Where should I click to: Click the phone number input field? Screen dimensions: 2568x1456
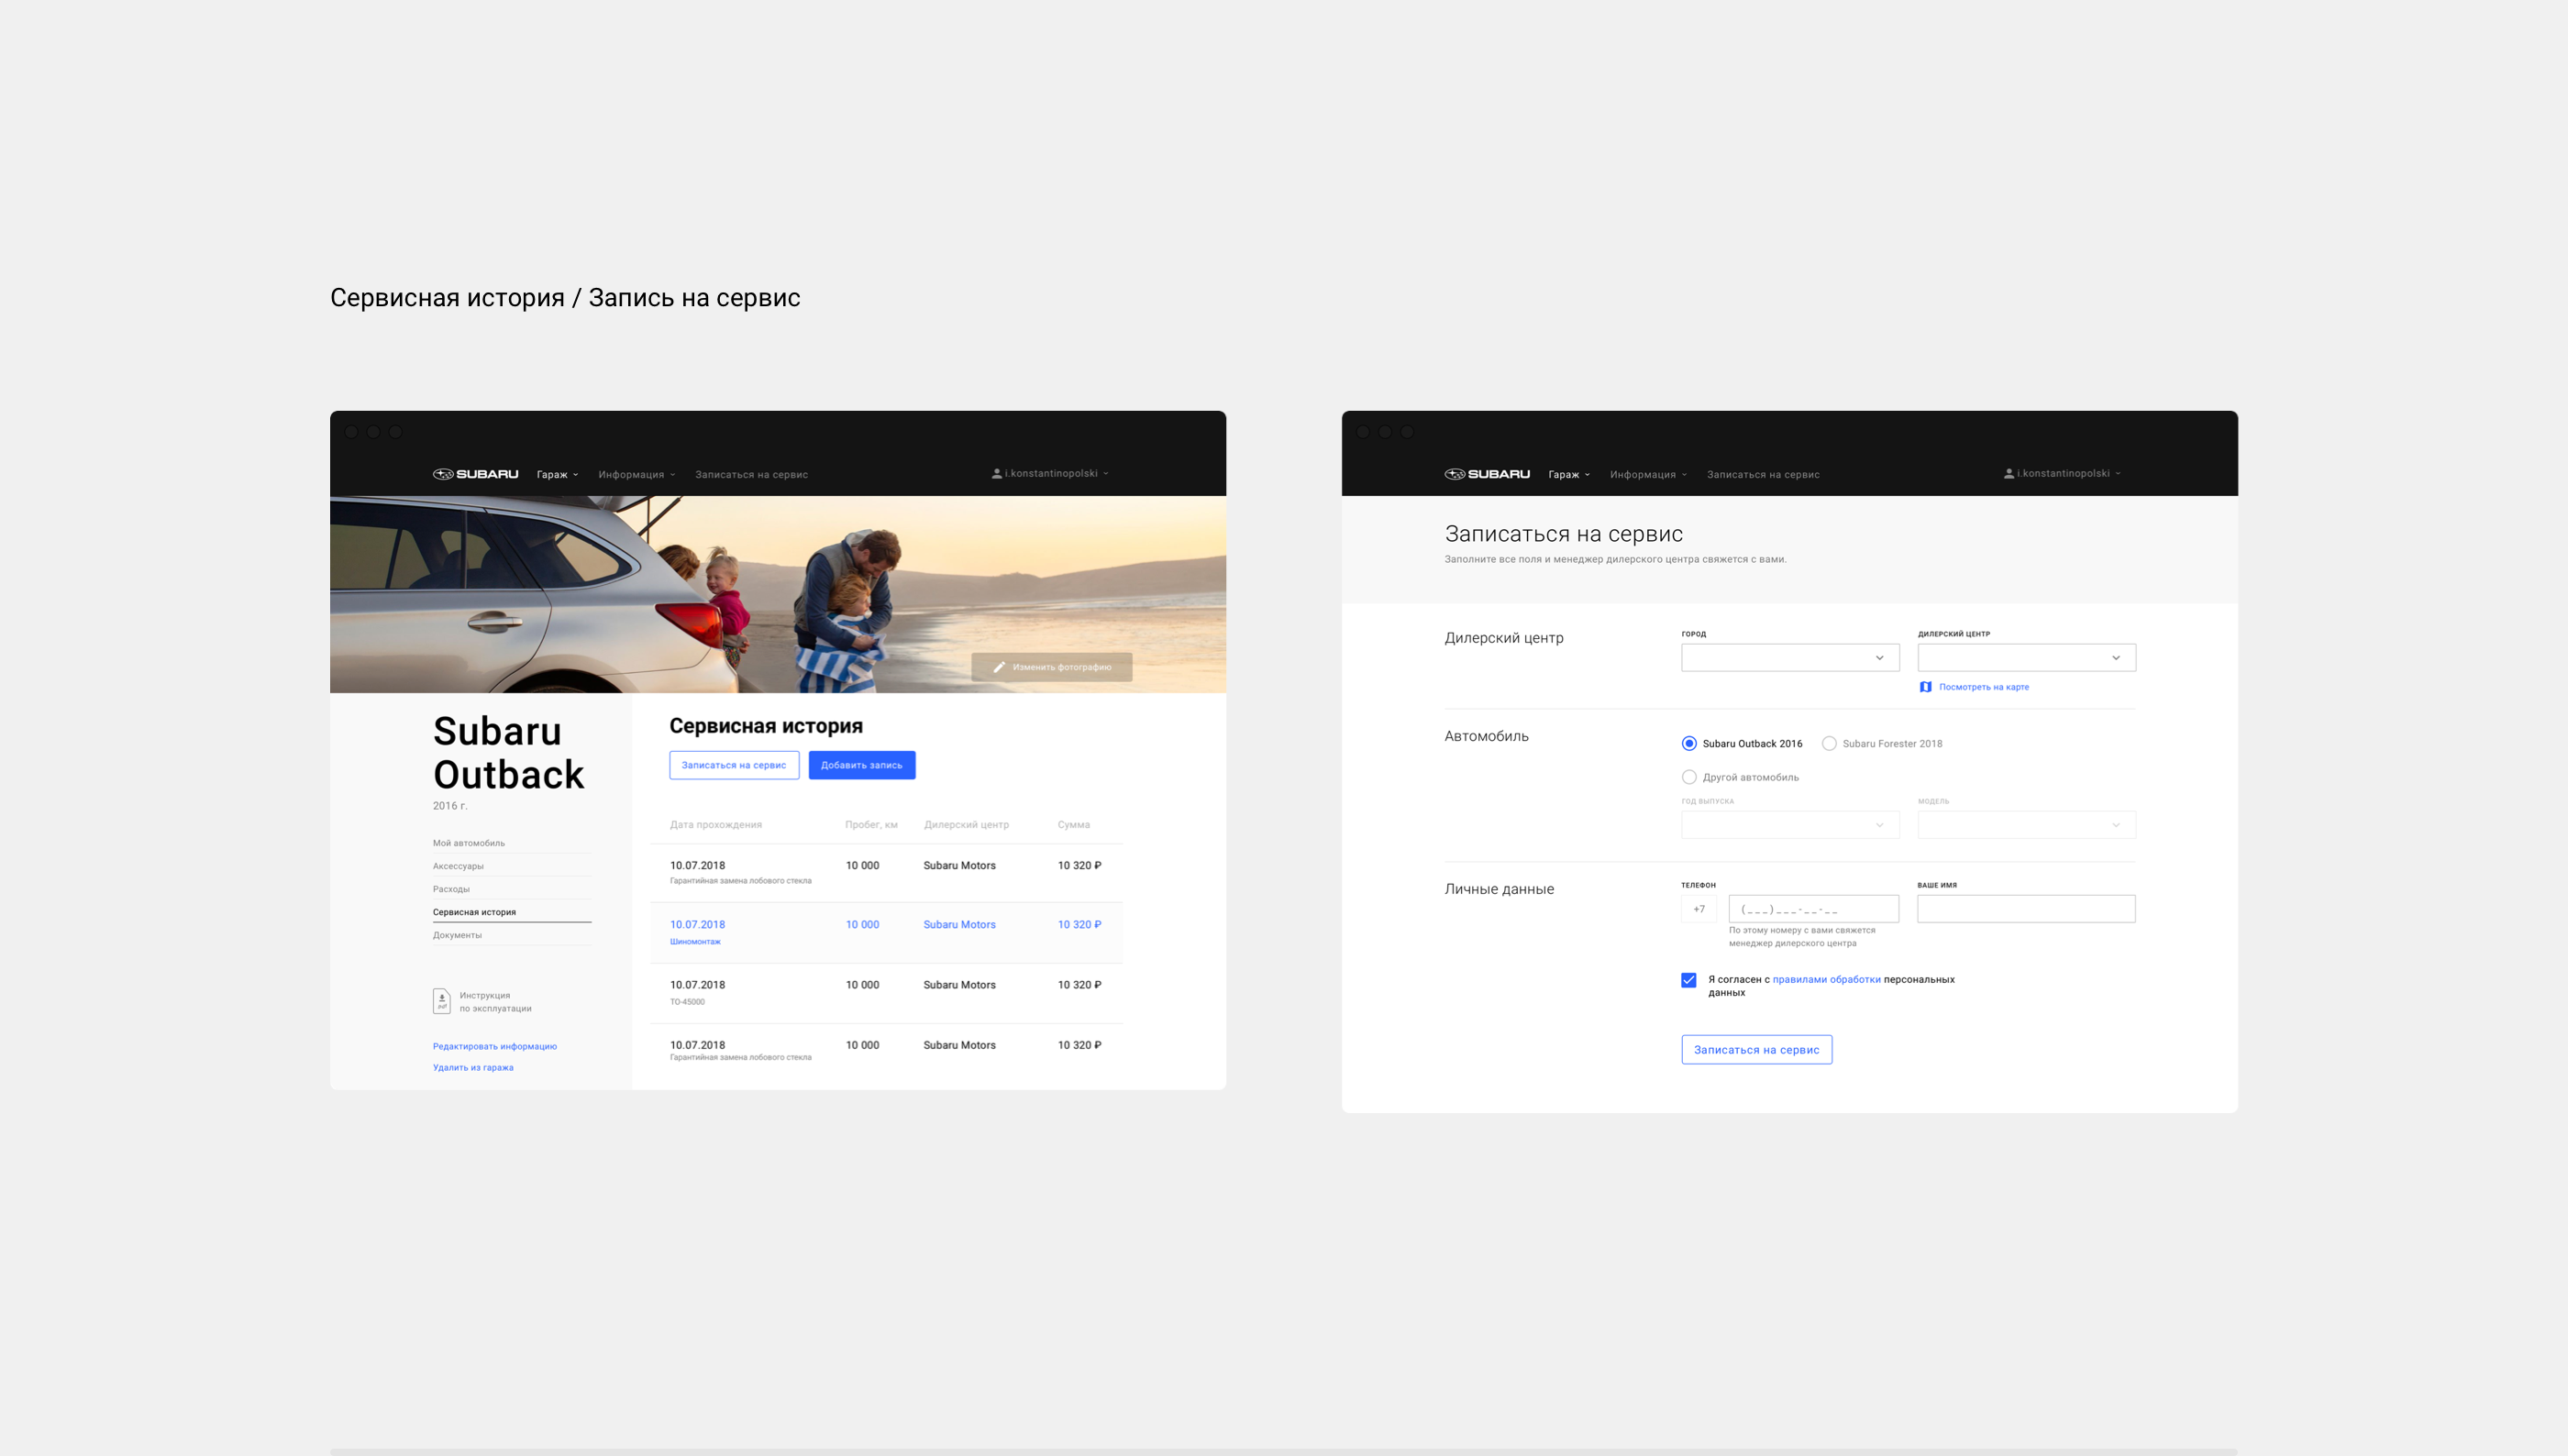[1813, 909]
